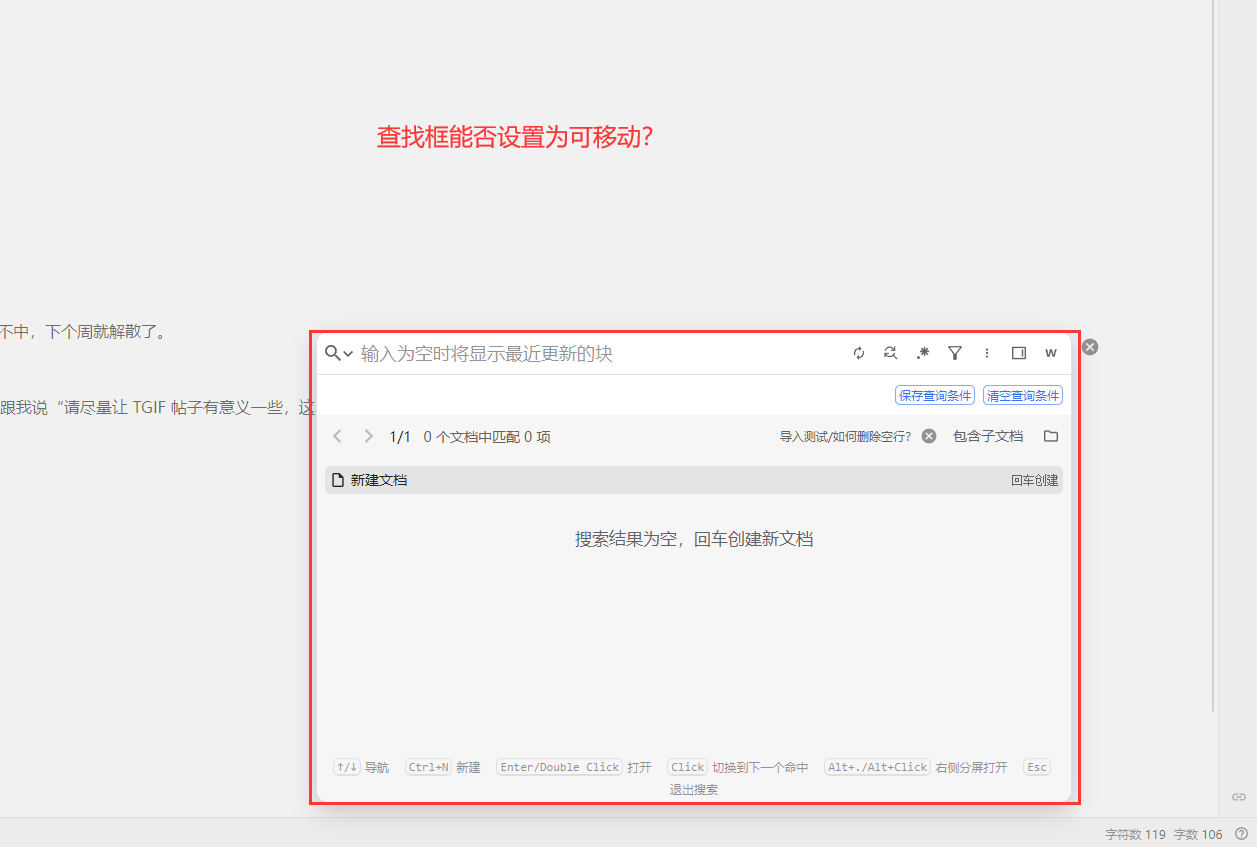Go to previous results page arrow
Image resolution: width=1257 pixels, height=847 pixels.
tap(337, 436)
